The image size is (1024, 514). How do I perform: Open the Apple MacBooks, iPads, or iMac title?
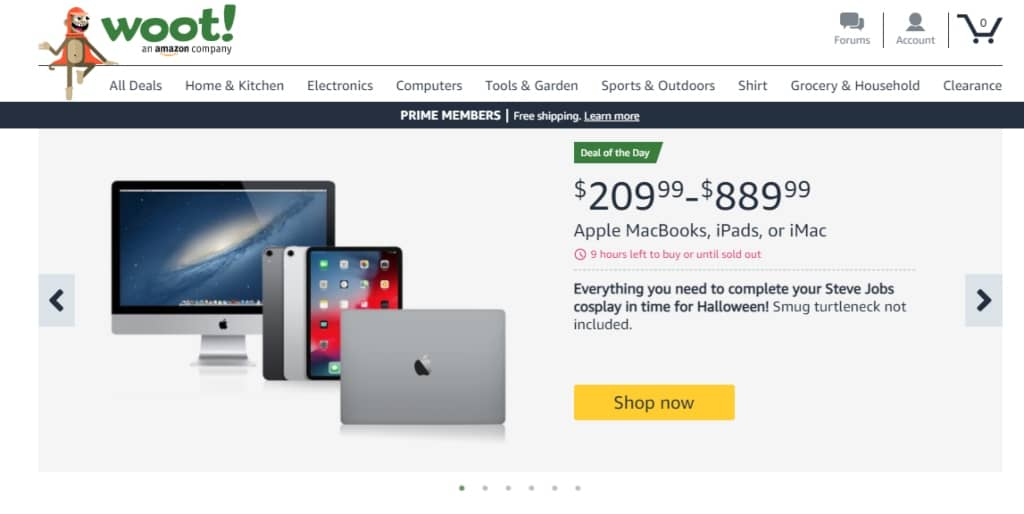(x=700, y=231)
